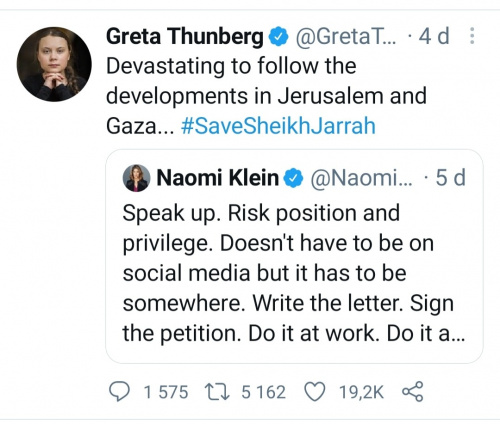Screen dimensions: 500x424
Task: Open the #SaveSheikhJarrah hashtag
Action: 278,126
